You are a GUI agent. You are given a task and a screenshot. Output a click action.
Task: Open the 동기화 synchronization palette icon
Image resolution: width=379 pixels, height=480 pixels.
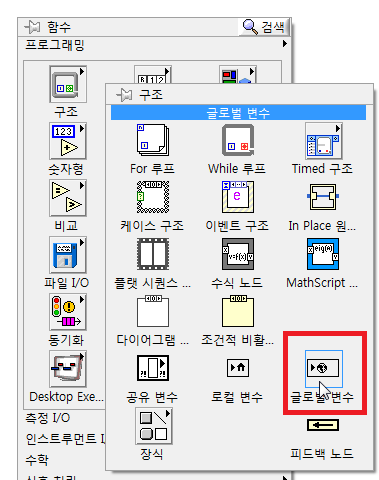point(68,312)
